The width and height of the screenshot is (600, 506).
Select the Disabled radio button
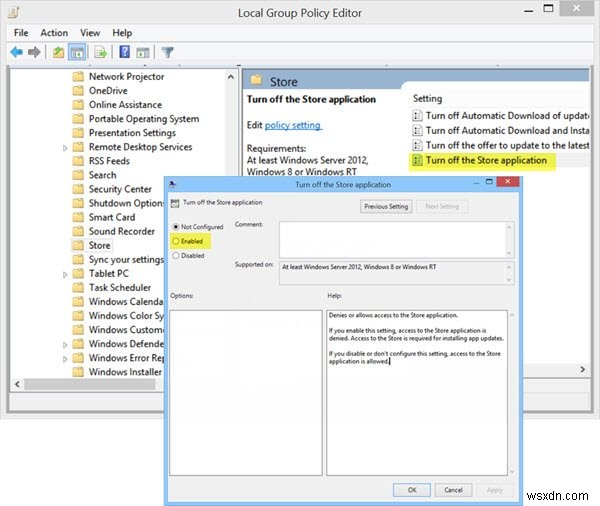pos(176,255)
